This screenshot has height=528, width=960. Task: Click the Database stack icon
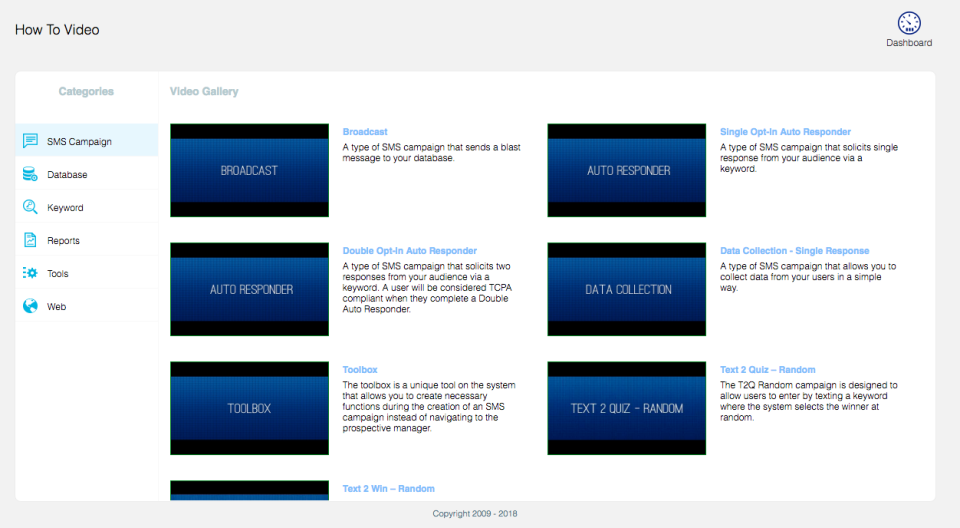(x=30, y=174)
